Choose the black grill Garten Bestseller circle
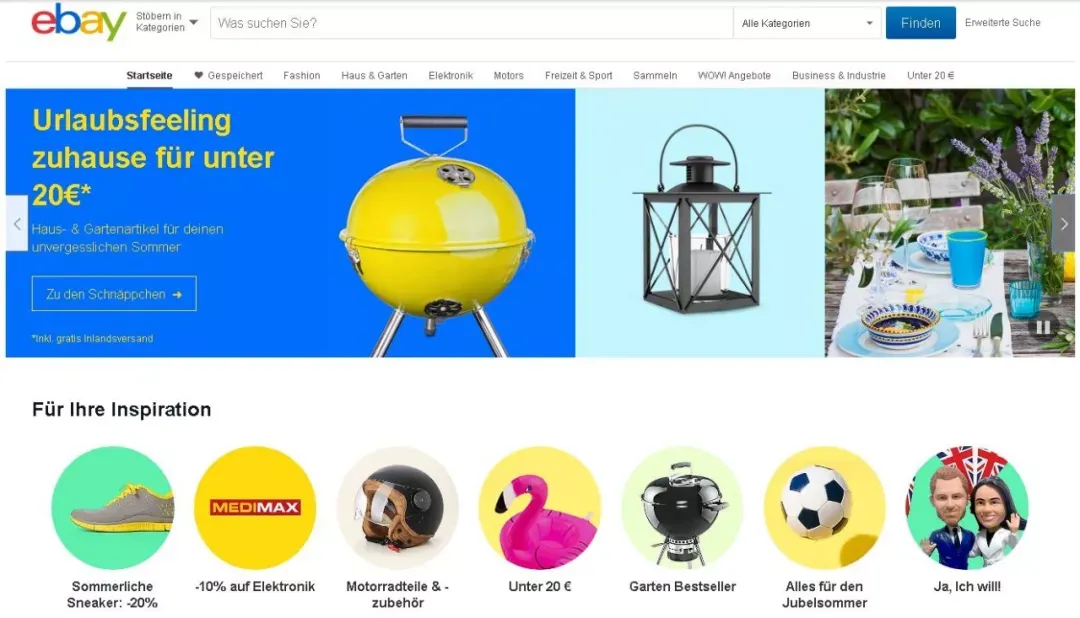 [x=683, y=508]
